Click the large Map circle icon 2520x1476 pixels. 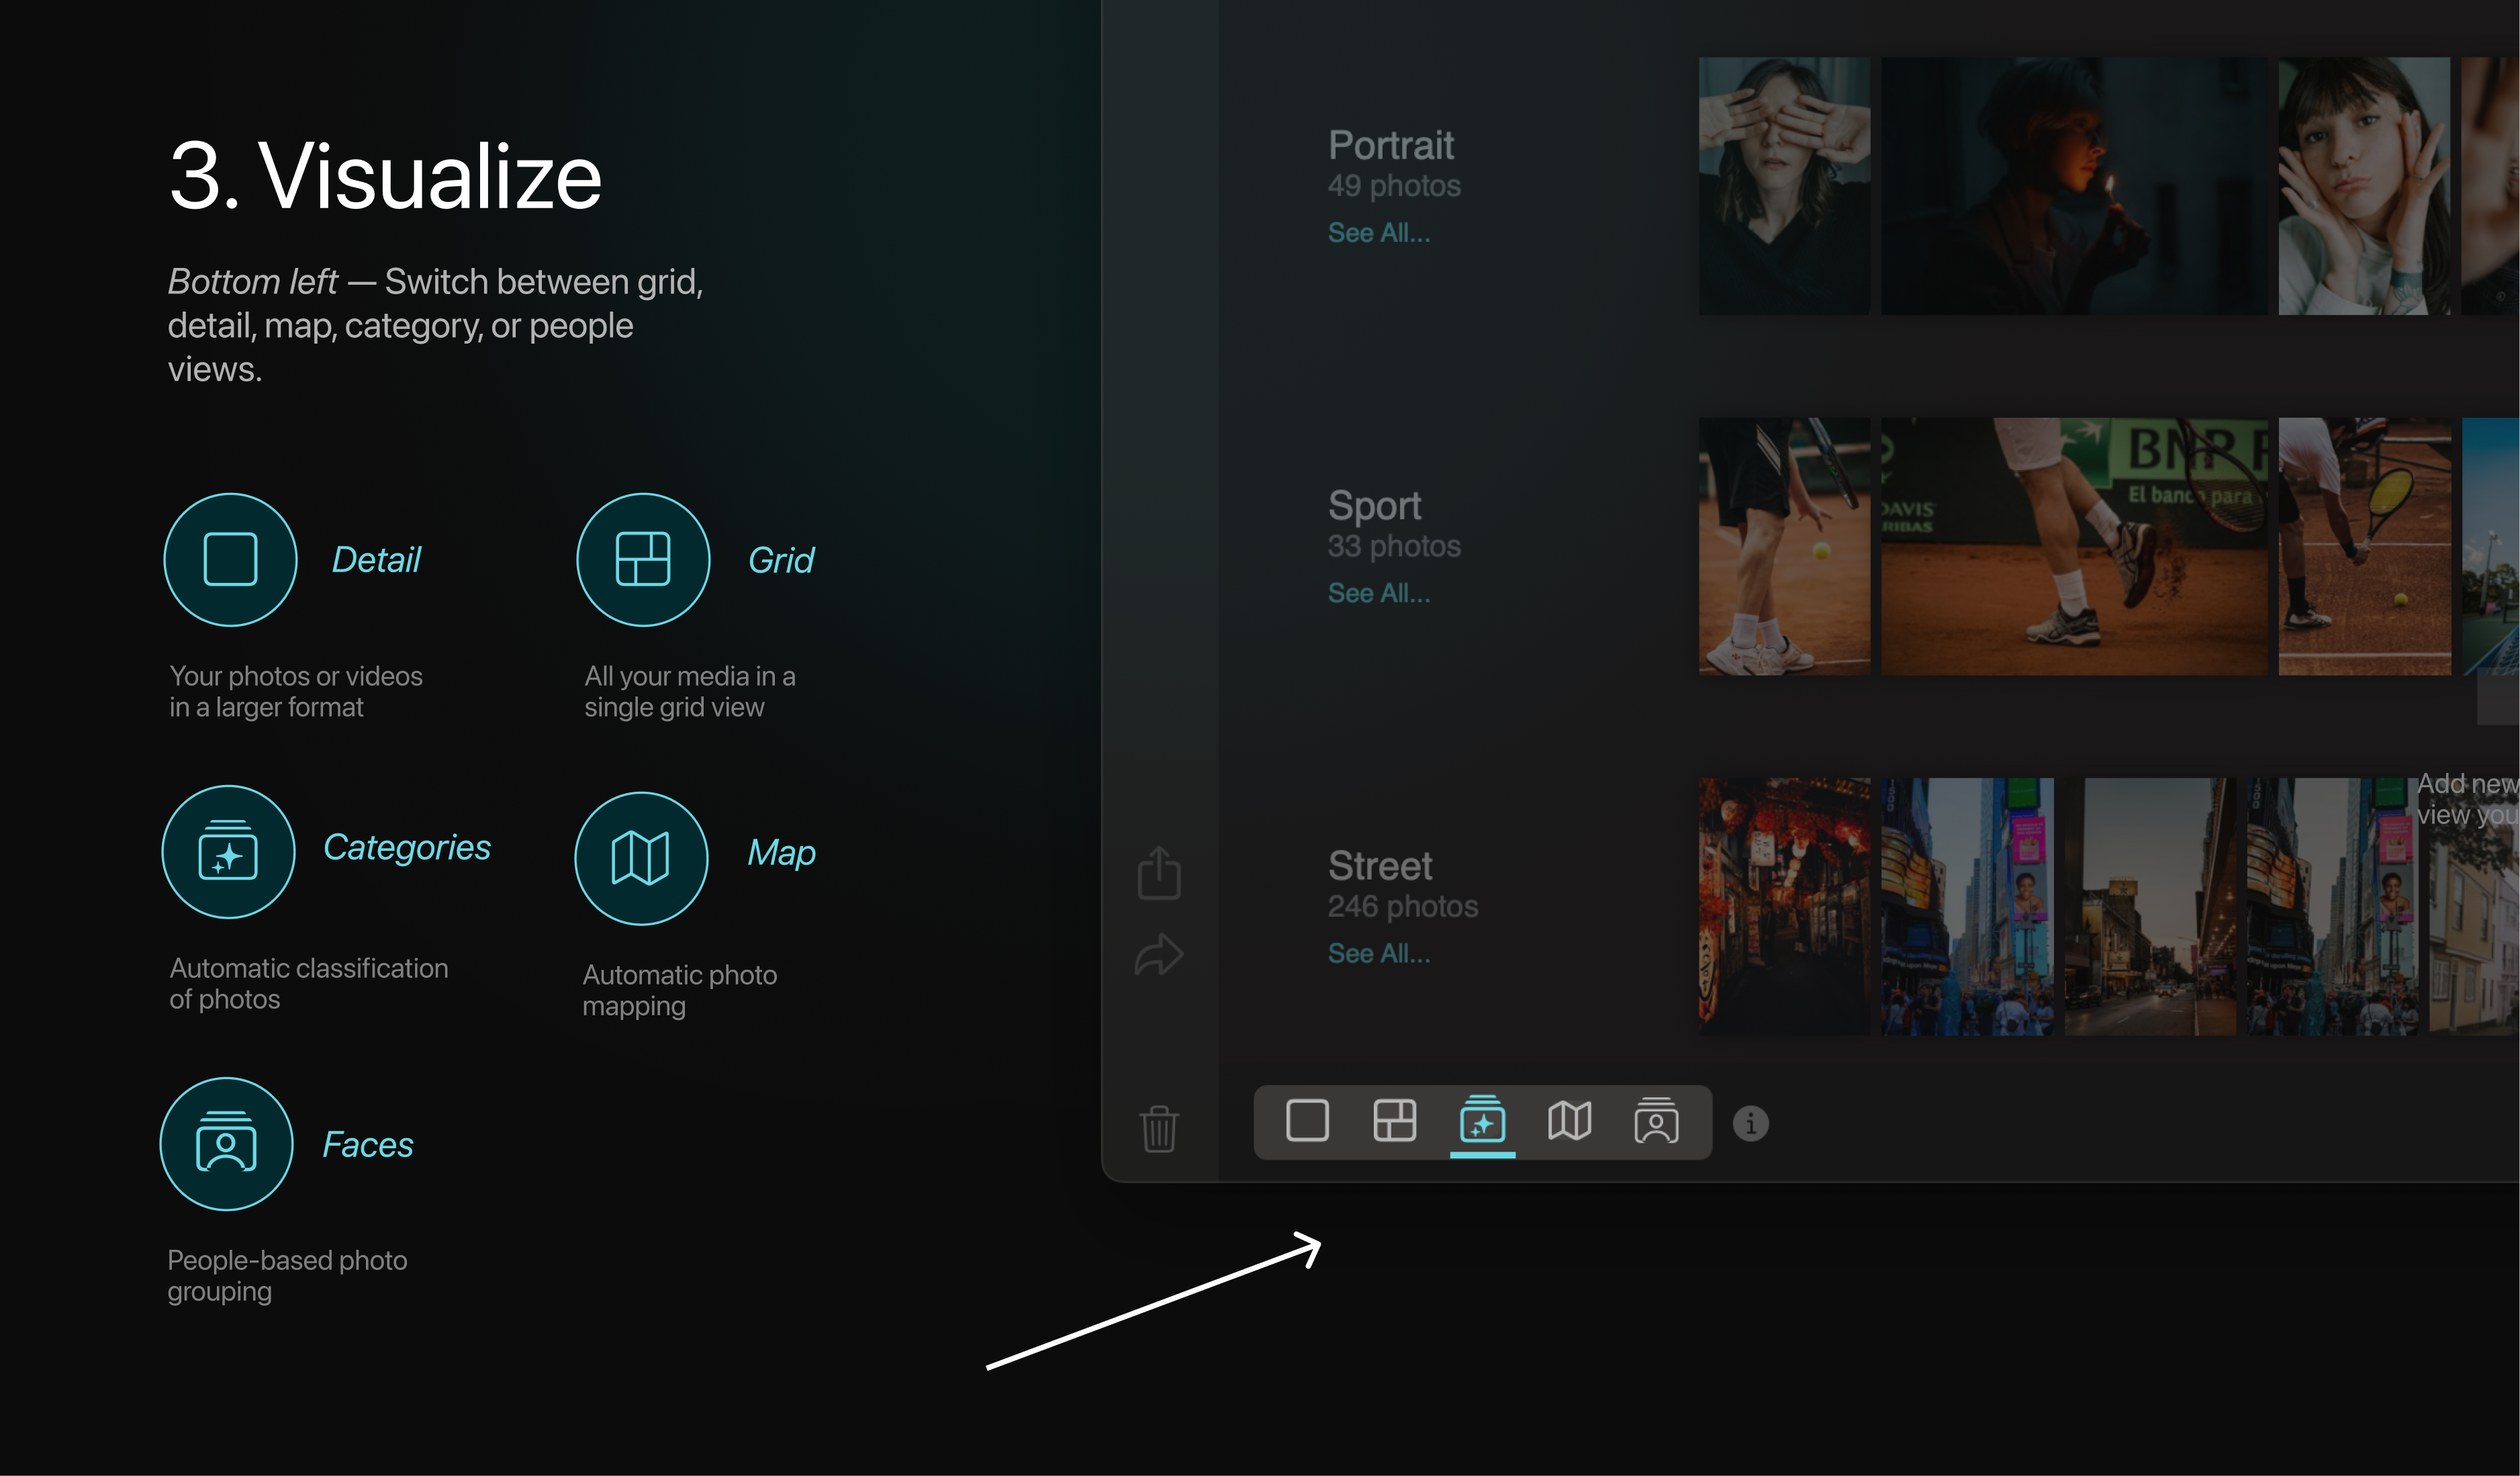pos(641,858)
